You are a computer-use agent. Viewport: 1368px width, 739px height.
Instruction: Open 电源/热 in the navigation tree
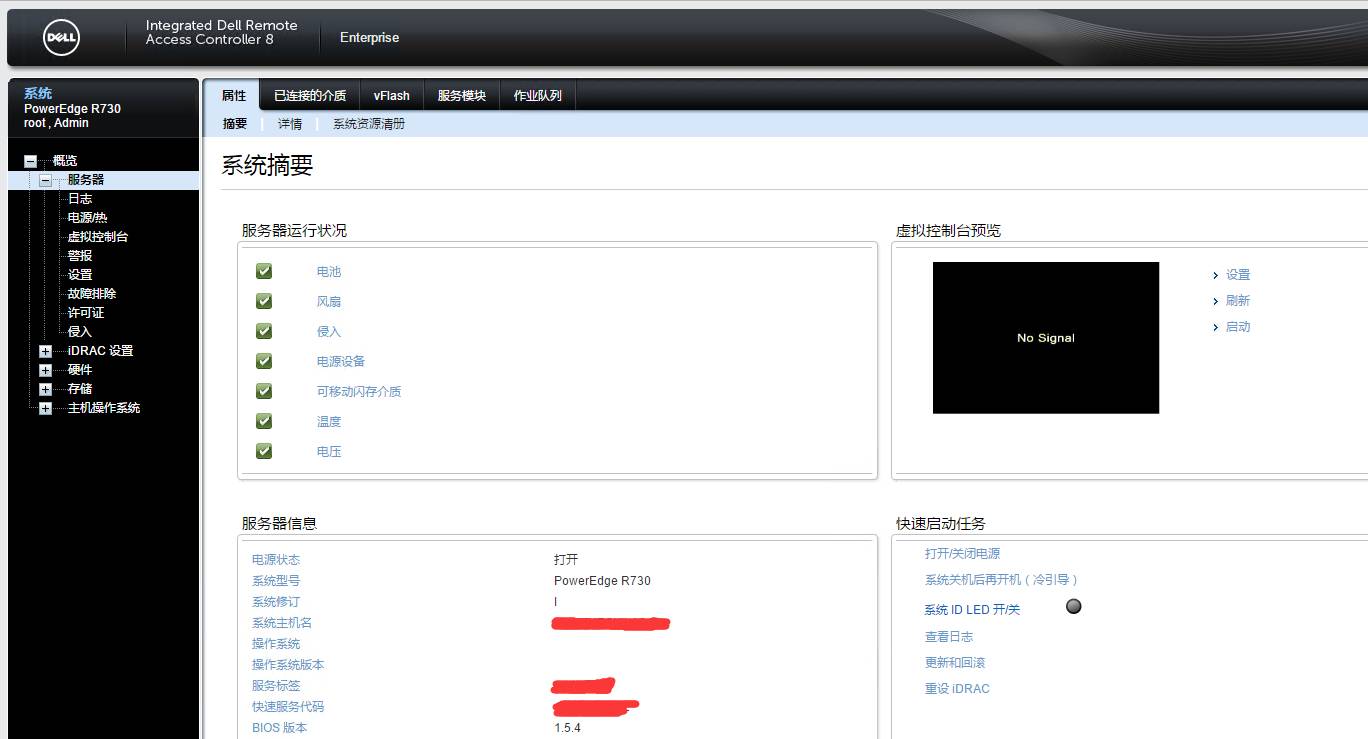tap(87, 218)
